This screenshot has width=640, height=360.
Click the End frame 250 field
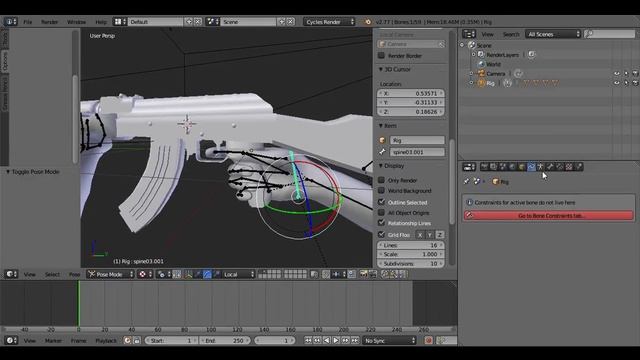[x=225, y=340]
